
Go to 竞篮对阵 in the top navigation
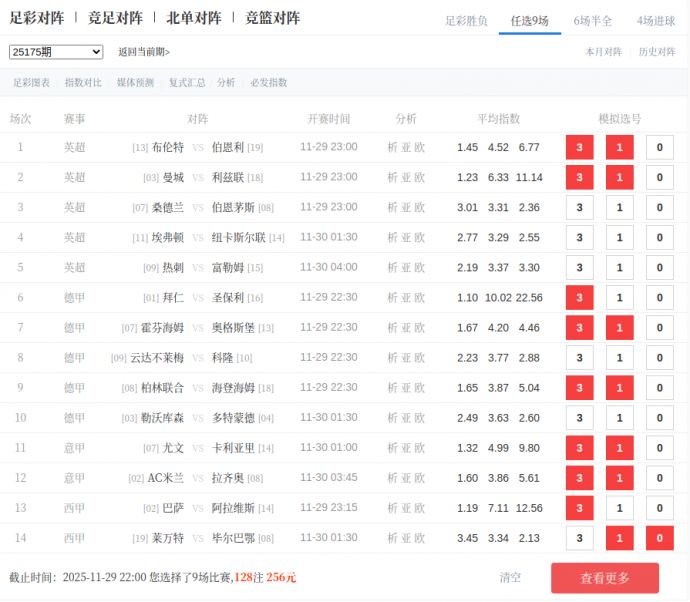(x=272, y=18)
